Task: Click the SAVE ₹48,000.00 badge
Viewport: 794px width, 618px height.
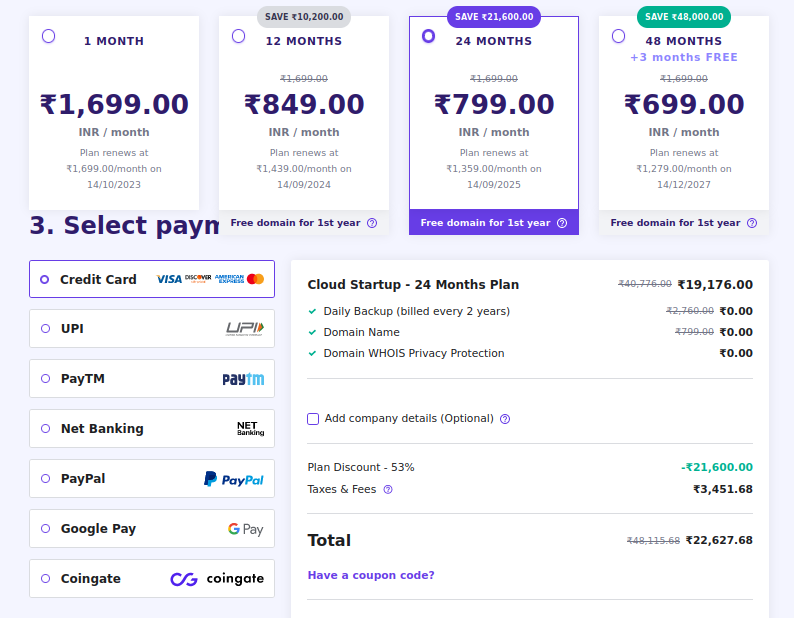Action: click(684, 17)
